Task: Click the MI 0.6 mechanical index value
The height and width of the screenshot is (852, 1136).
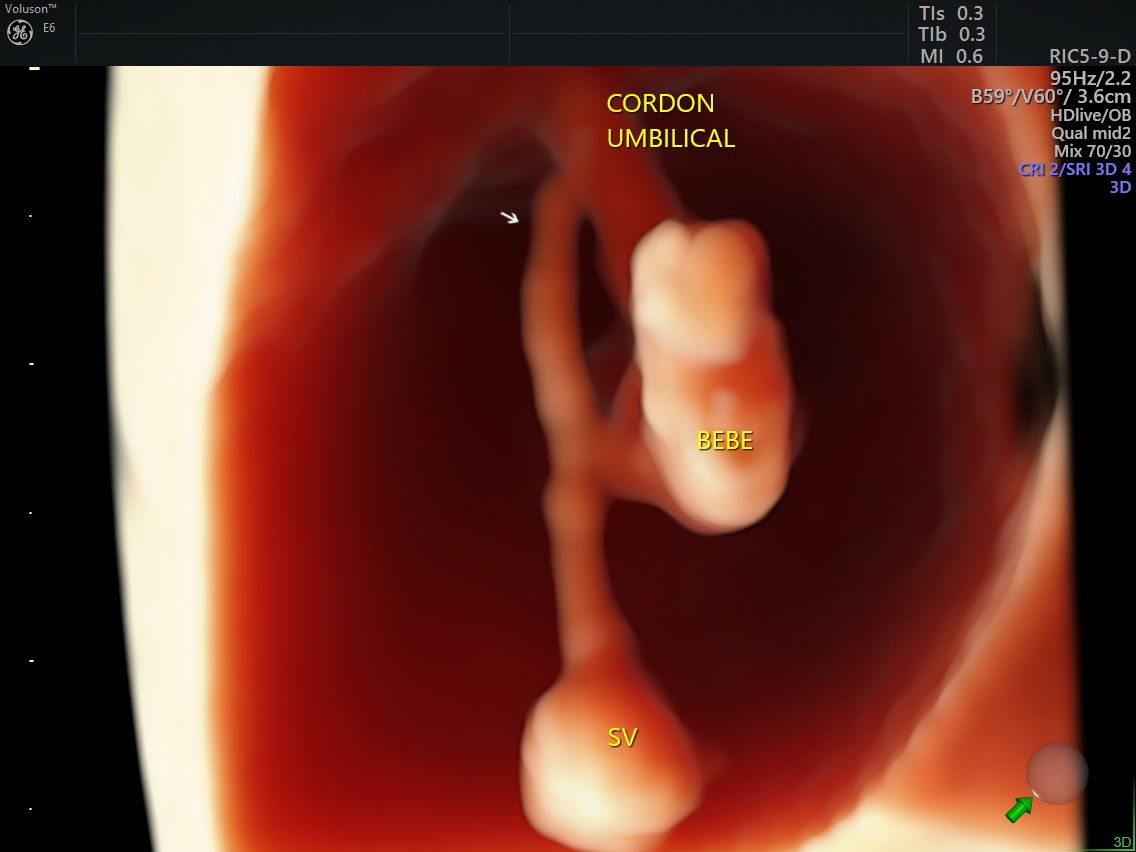Action: tap(951, 57)
